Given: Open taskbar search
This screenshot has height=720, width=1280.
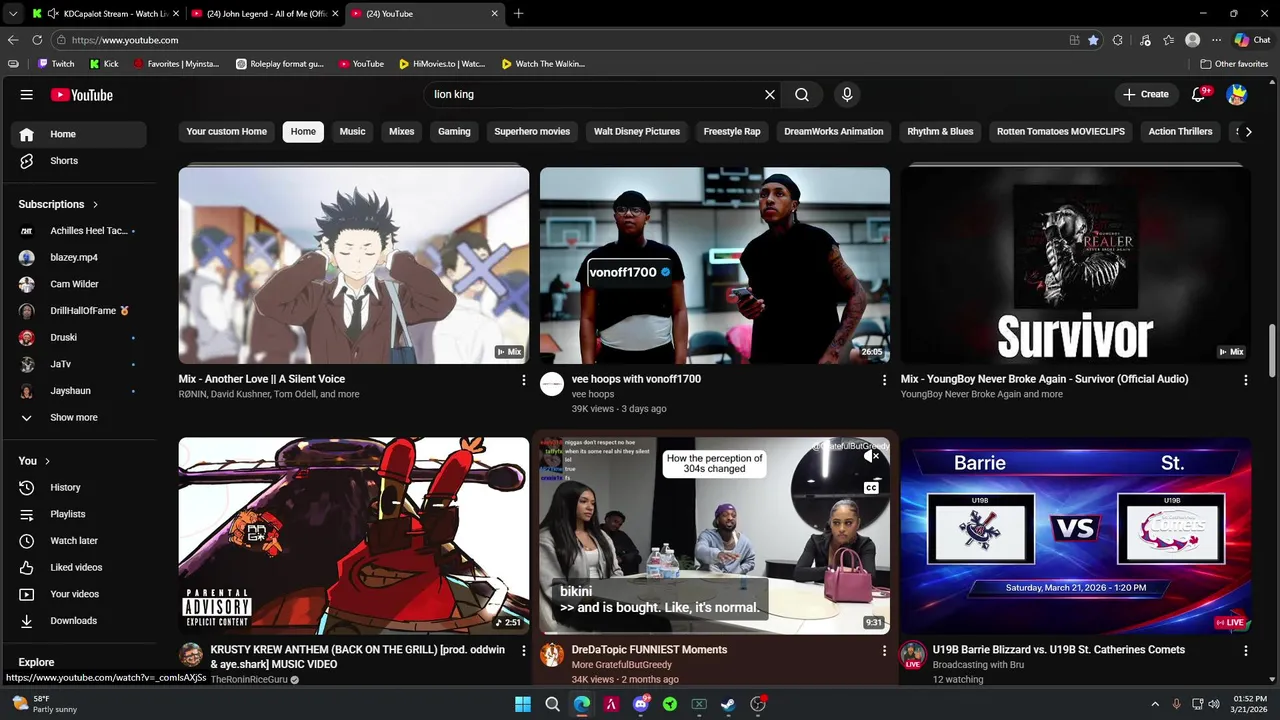Looking at the screenshot, I should point(552,704).
